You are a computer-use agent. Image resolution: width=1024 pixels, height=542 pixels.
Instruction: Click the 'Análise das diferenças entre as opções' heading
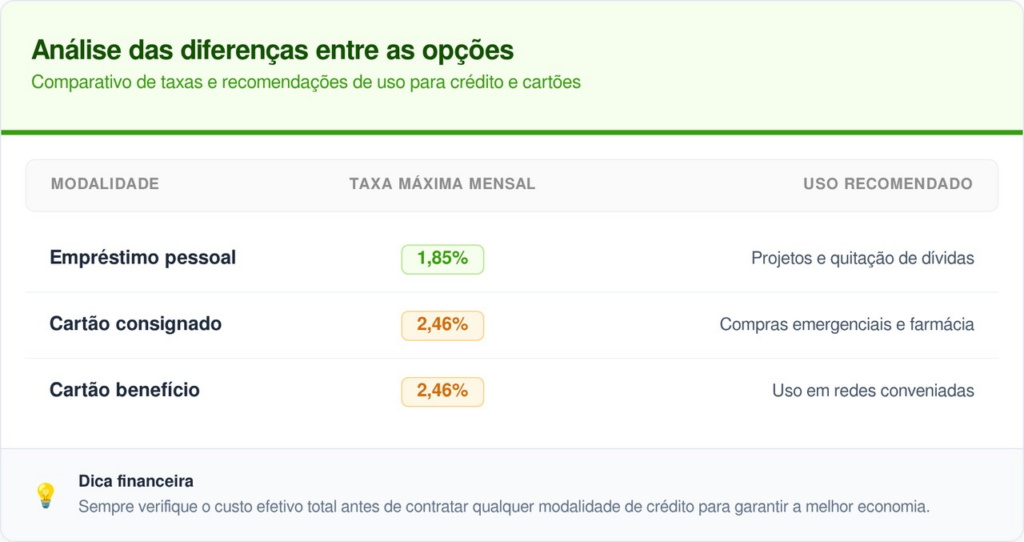pos(272,50)
